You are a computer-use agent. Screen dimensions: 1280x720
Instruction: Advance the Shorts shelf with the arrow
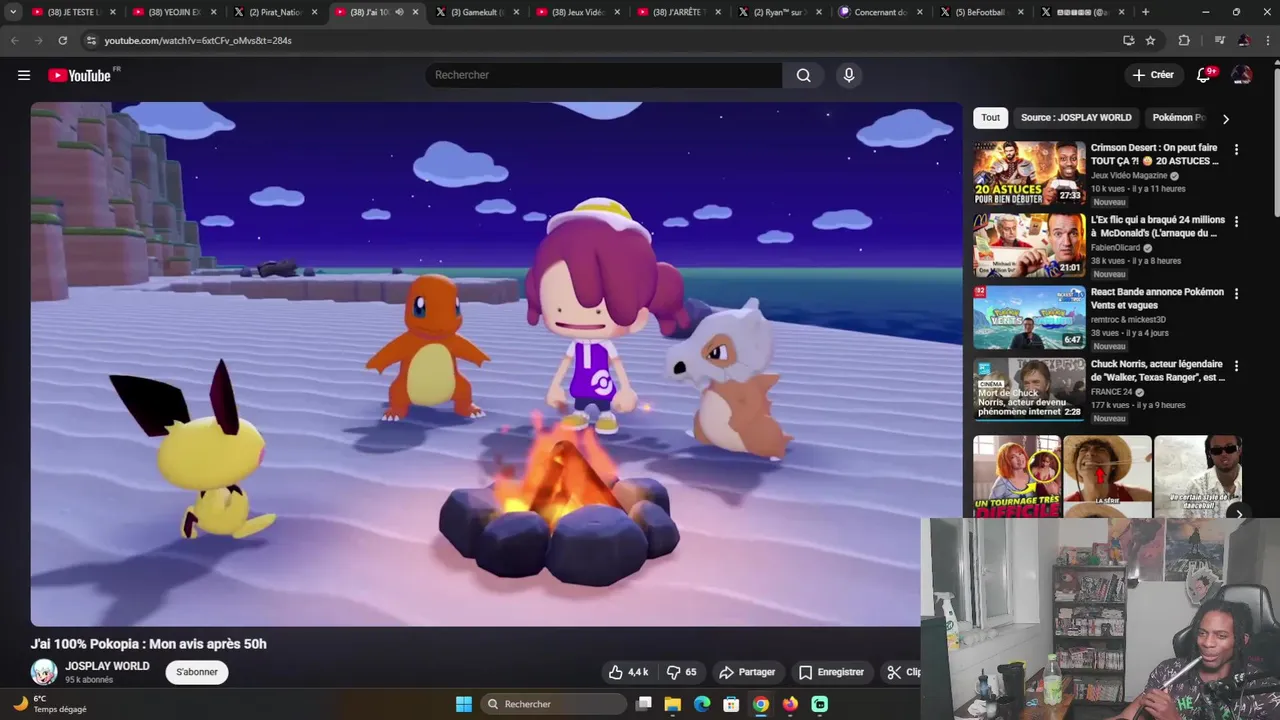tap(1238, 515)
